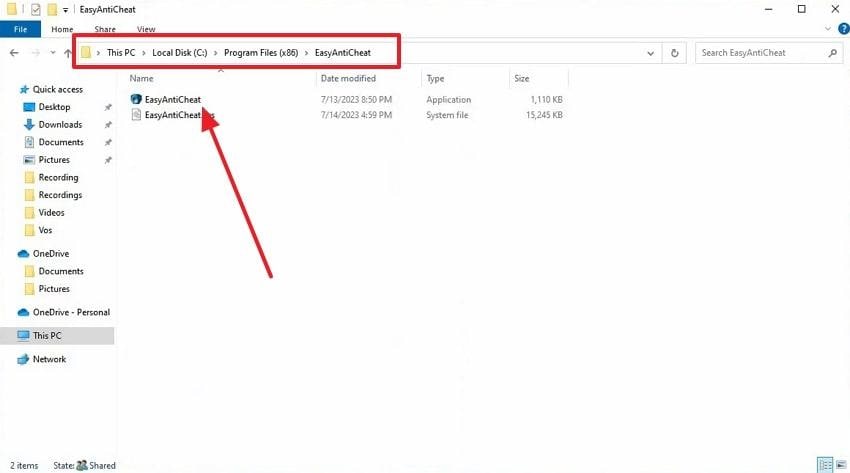Click This PC in the address bar
This screenshot has width=850, height=473.
point(121,53)
